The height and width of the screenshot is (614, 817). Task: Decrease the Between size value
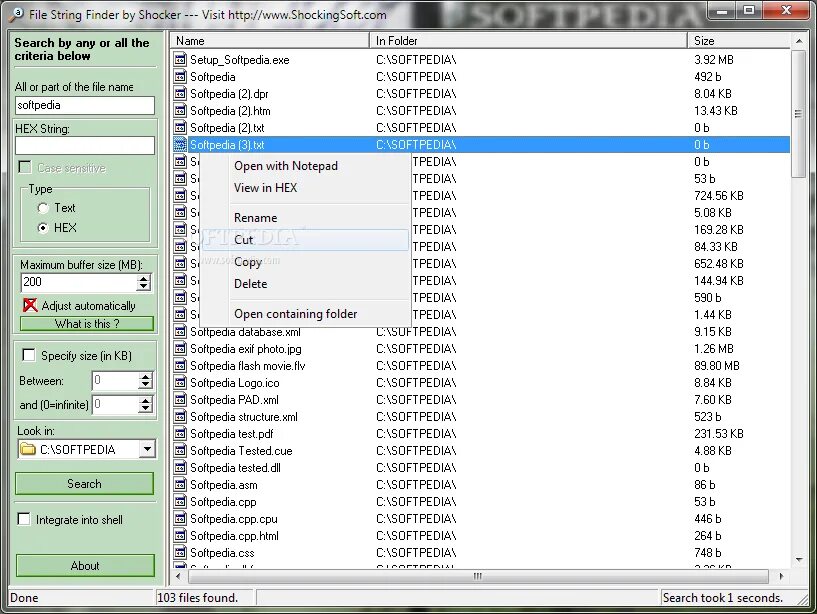146,385
